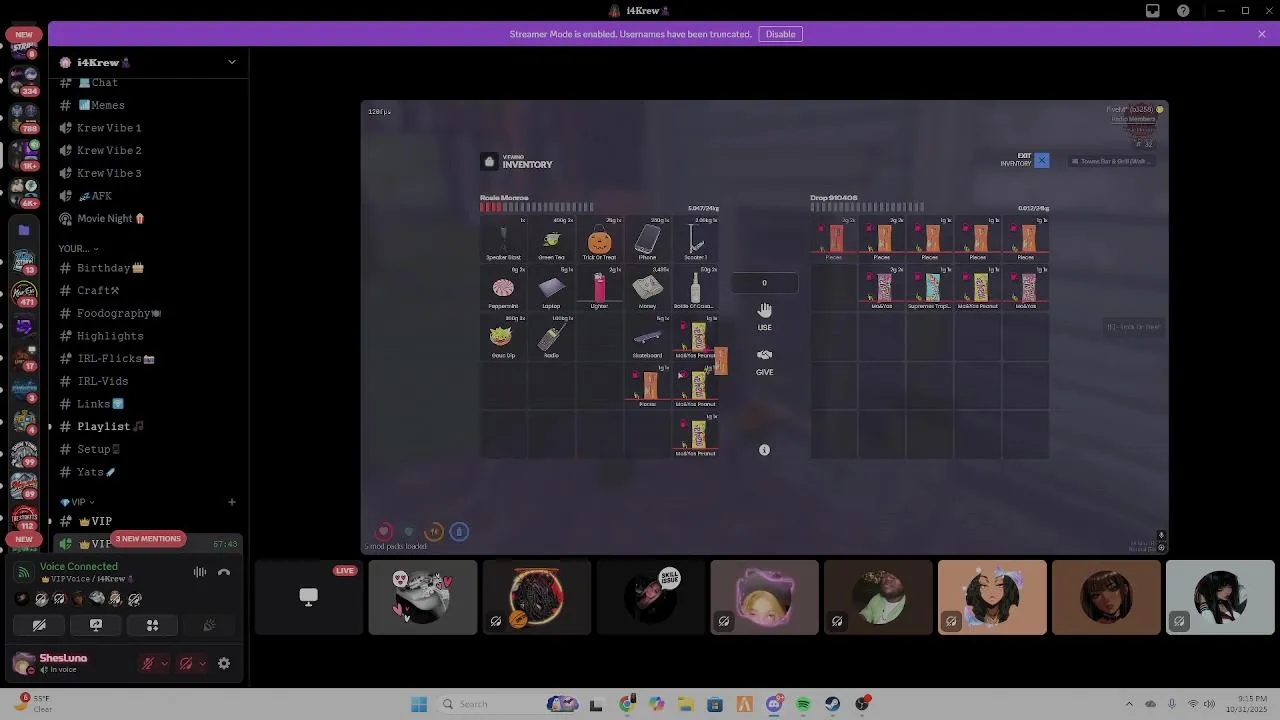This screenshot has height=720, width=1280.
Task: Show hidden system tray icons
Action: point(1129,704)
